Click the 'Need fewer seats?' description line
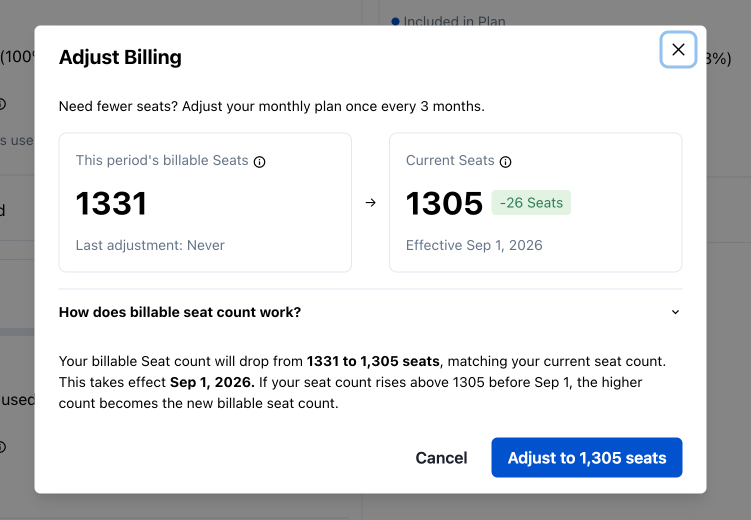 pos(272,106)
